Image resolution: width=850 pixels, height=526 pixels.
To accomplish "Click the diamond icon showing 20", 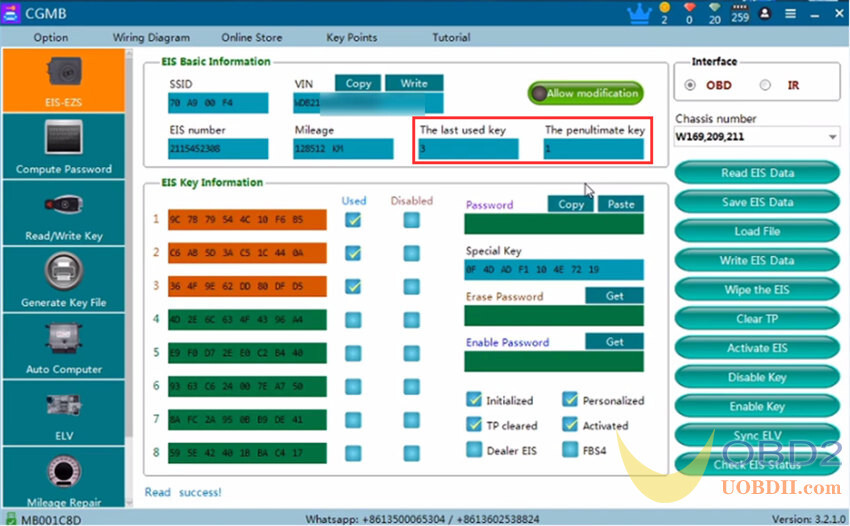I will coord(715,8).
